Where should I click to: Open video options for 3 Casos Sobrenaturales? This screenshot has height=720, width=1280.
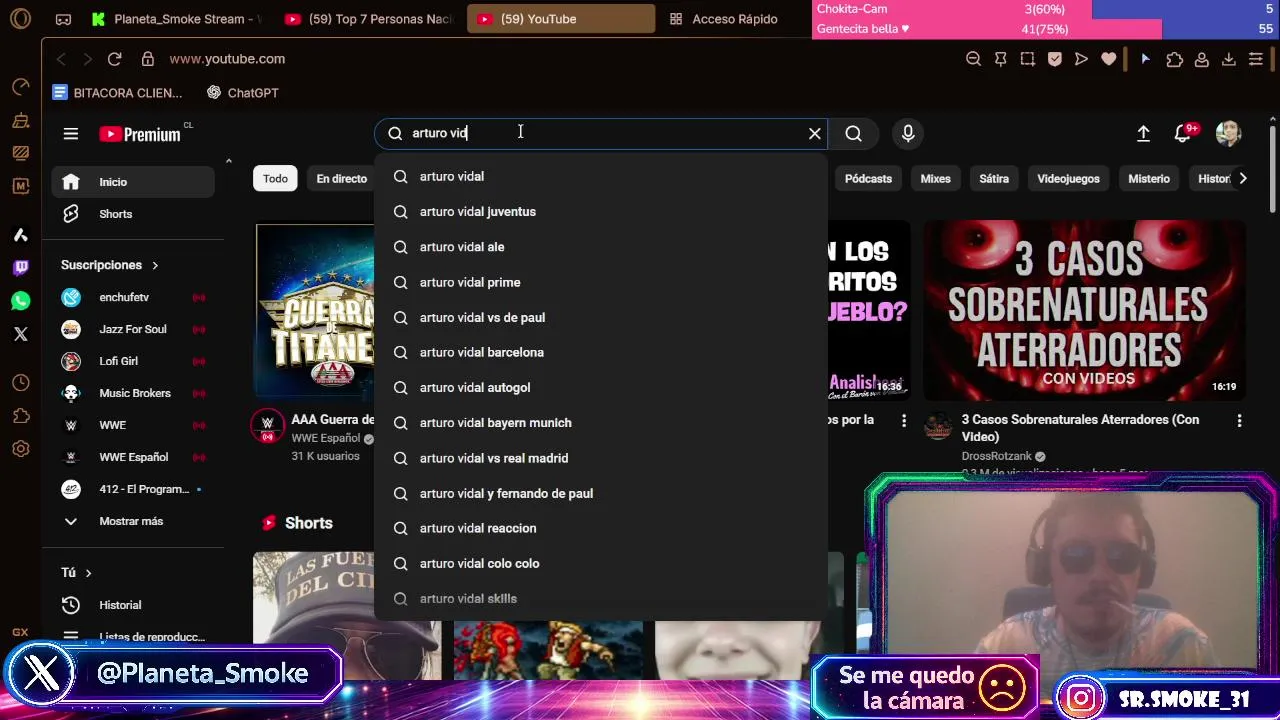point(1239,421)
